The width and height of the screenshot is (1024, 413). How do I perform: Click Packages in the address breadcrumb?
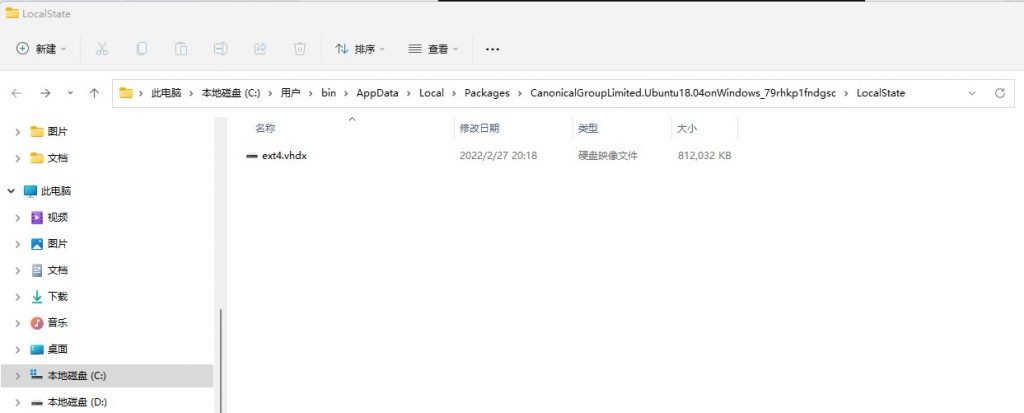click(x=487, y=93)
